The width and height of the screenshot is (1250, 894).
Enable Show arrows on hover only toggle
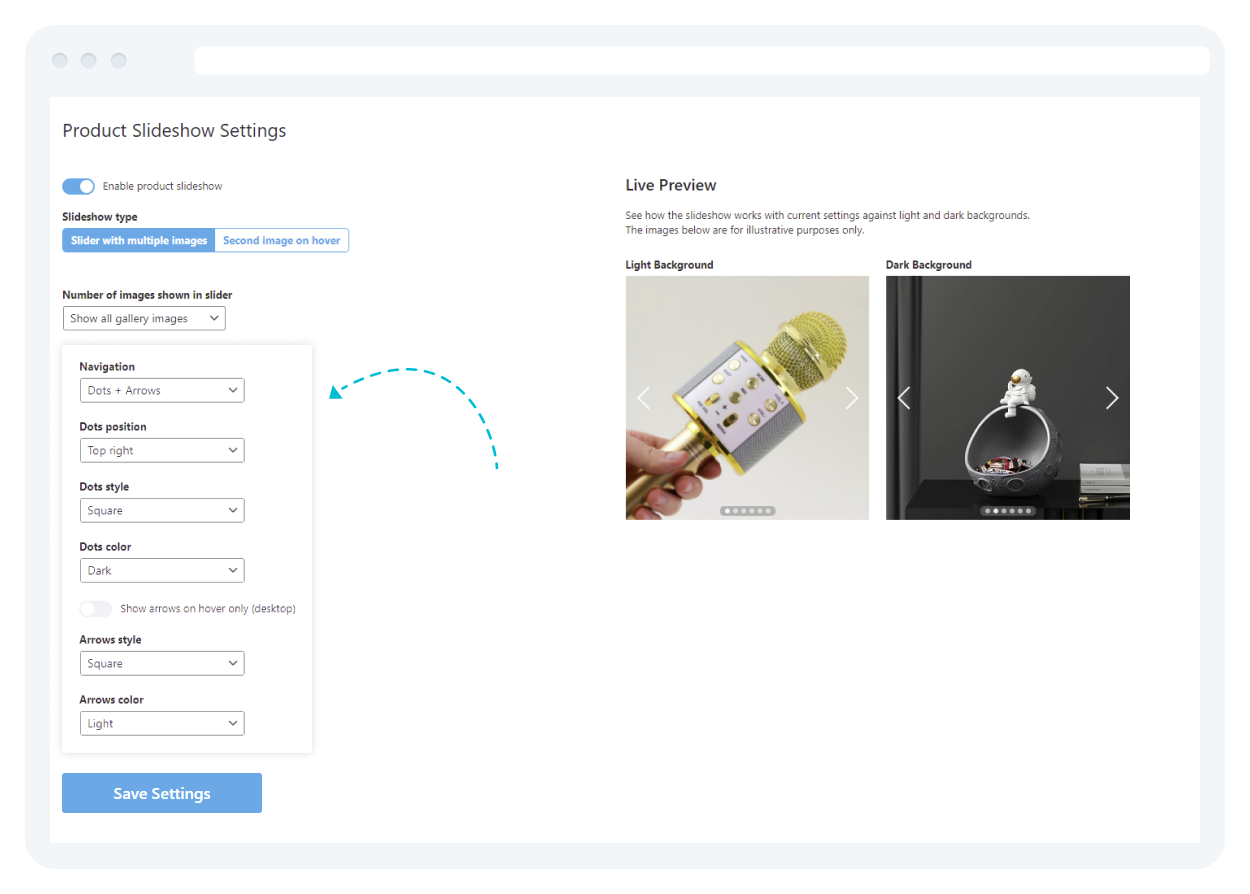(x=96, y=609)
